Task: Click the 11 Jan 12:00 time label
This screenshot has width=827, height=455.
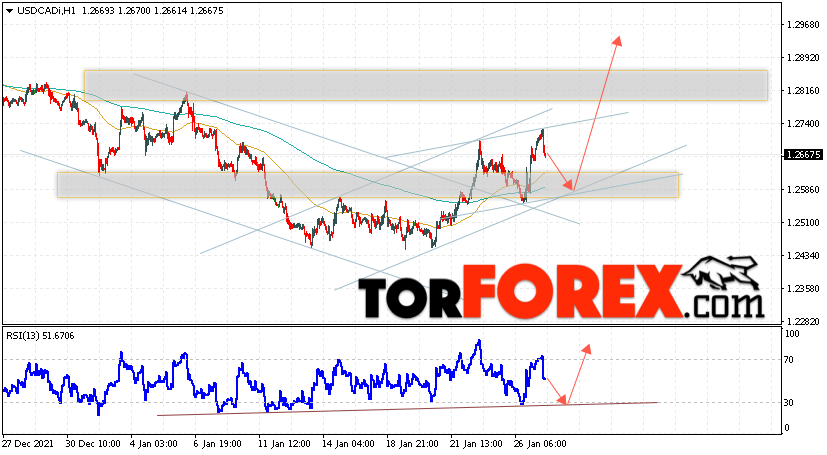Action: click(284, 444)
